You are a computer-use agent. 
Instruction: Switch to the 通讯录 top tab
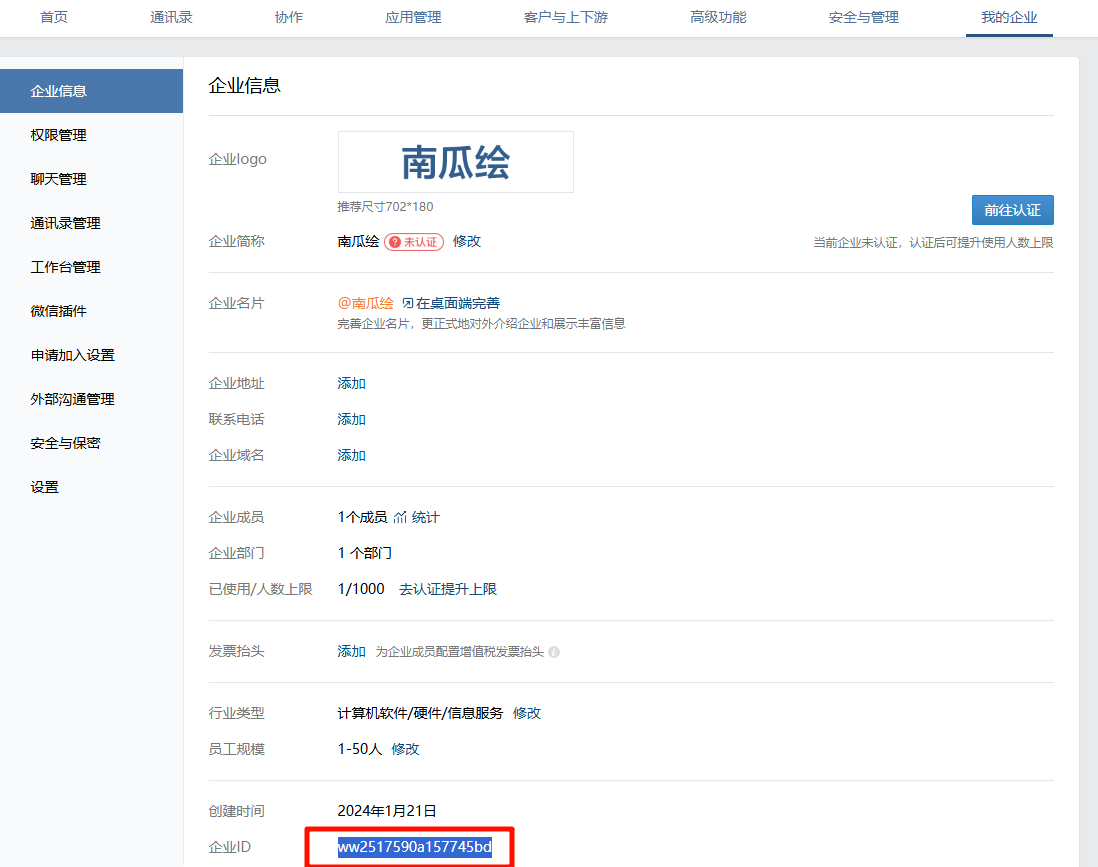[x=171, y=17]
